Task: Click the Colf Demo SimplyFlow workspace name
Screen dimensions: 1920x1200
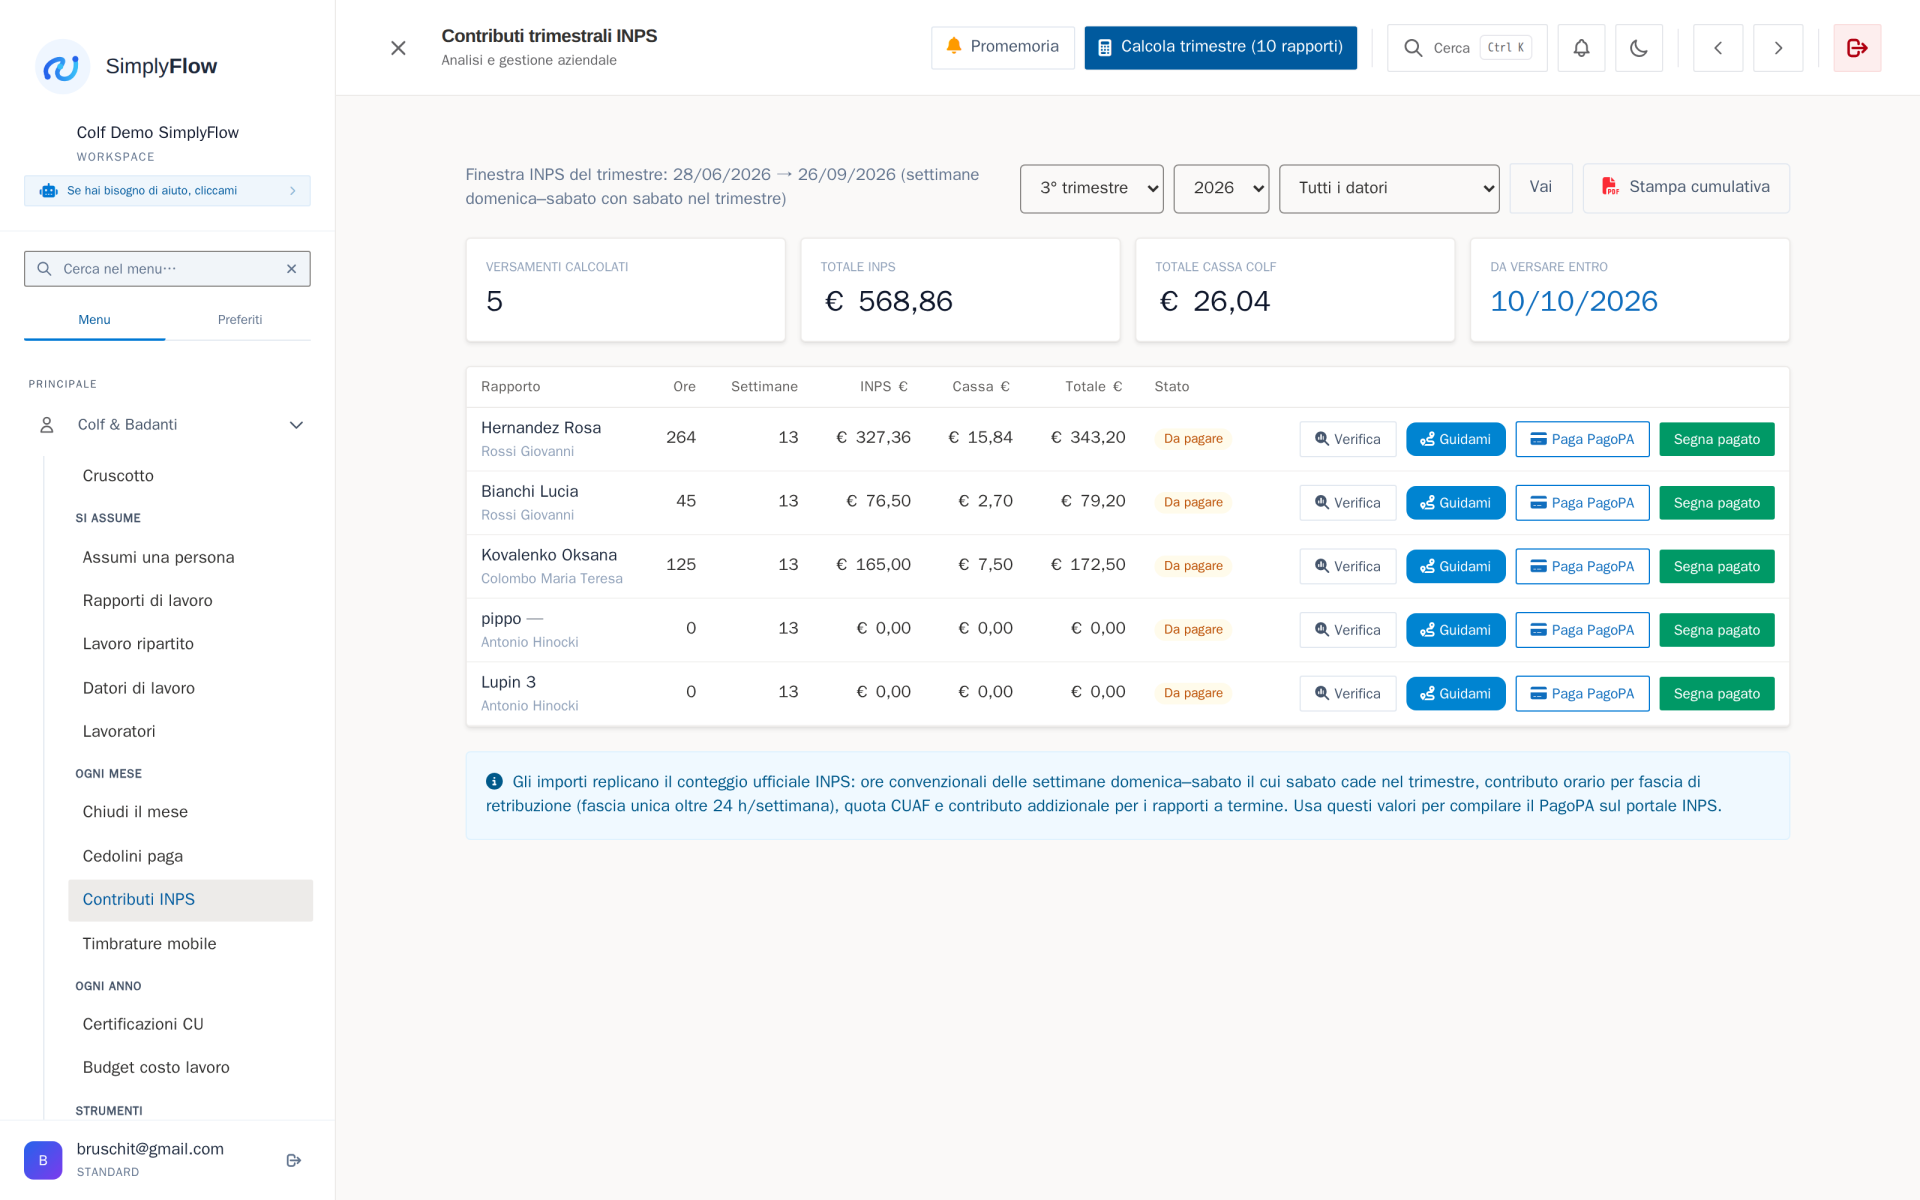Action: tap(158, 133)
